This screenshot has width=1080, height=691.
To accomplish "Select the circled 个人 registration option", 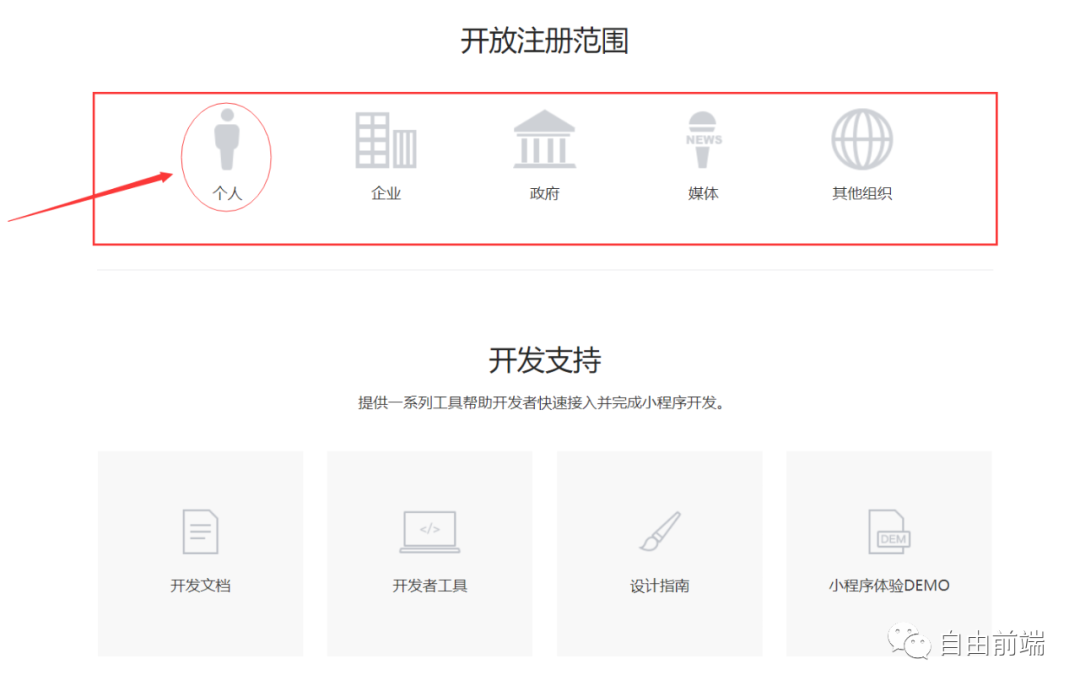I will [226, 155].
